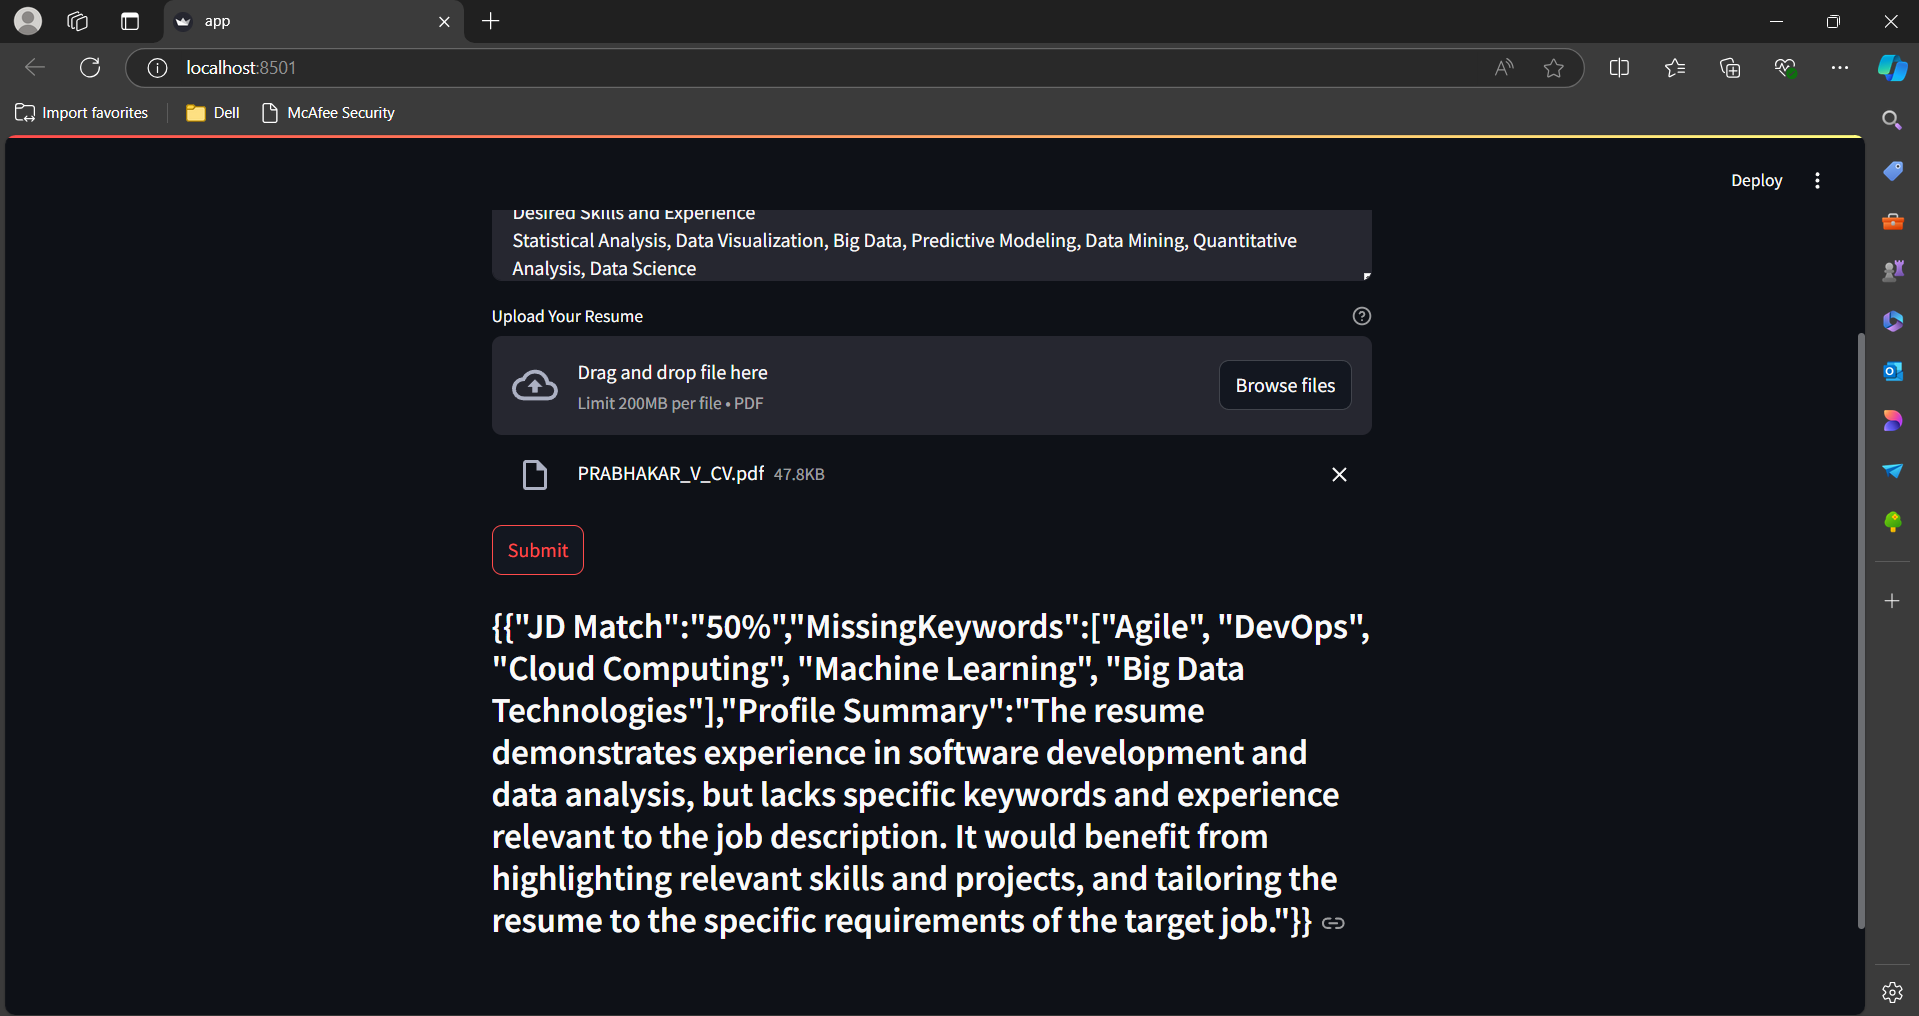Viewport: 1919px width, 1016px height.
Task: Open the Streamlit three-dot main menu
Action: coord(1817,181)
